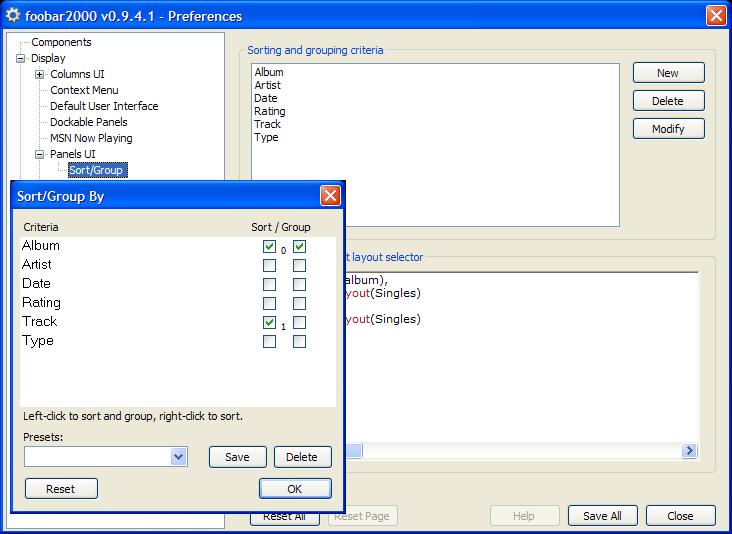Image resolution: width=732 pixels, height=534 pixels.
Task: Enable the Sort checkbox for Album
Action: pos(269,246)
